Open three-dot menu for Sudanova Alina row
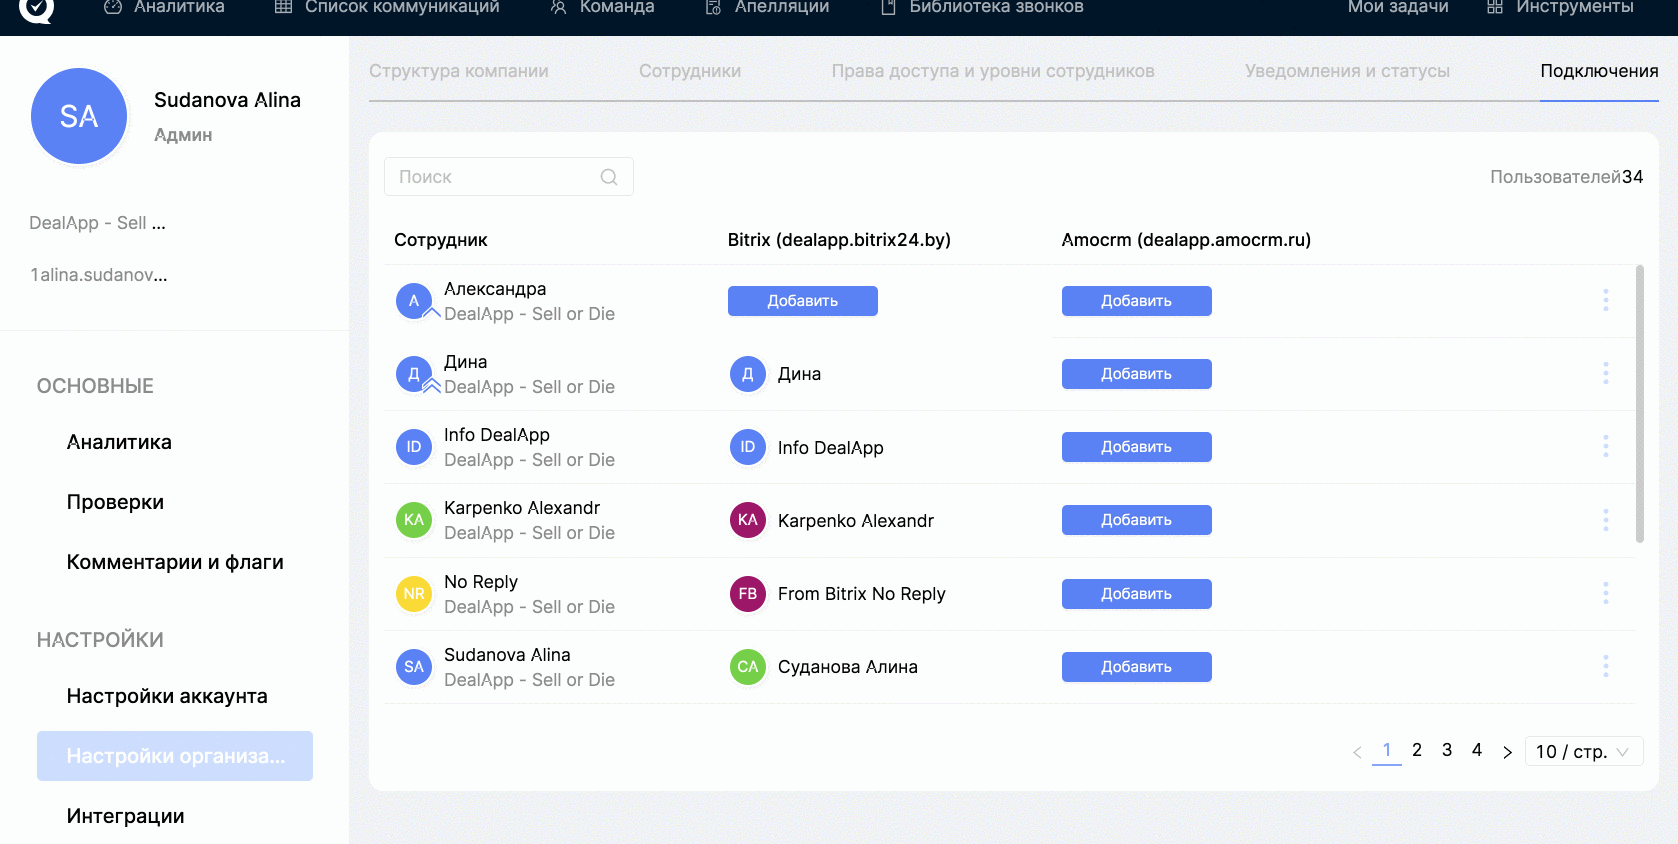The height and width of the screenshot is (844, 1678). coord(1605,666)
